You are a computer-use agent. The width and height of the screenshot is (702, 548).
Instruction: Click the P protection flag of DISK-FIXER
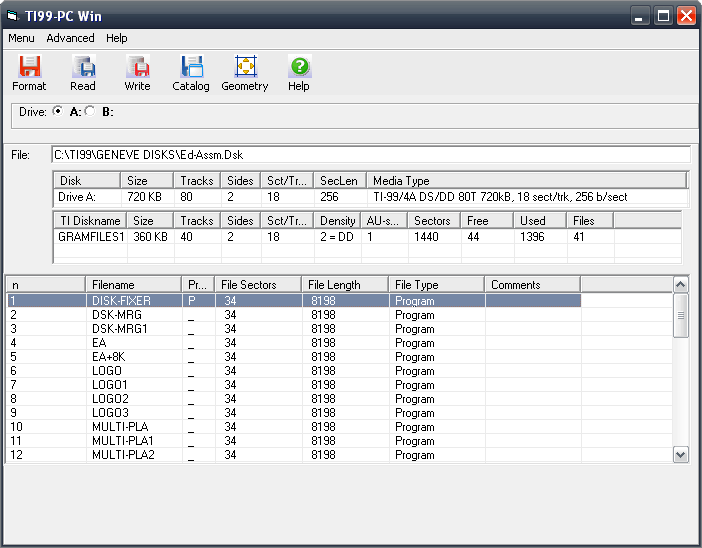point(192,301)
